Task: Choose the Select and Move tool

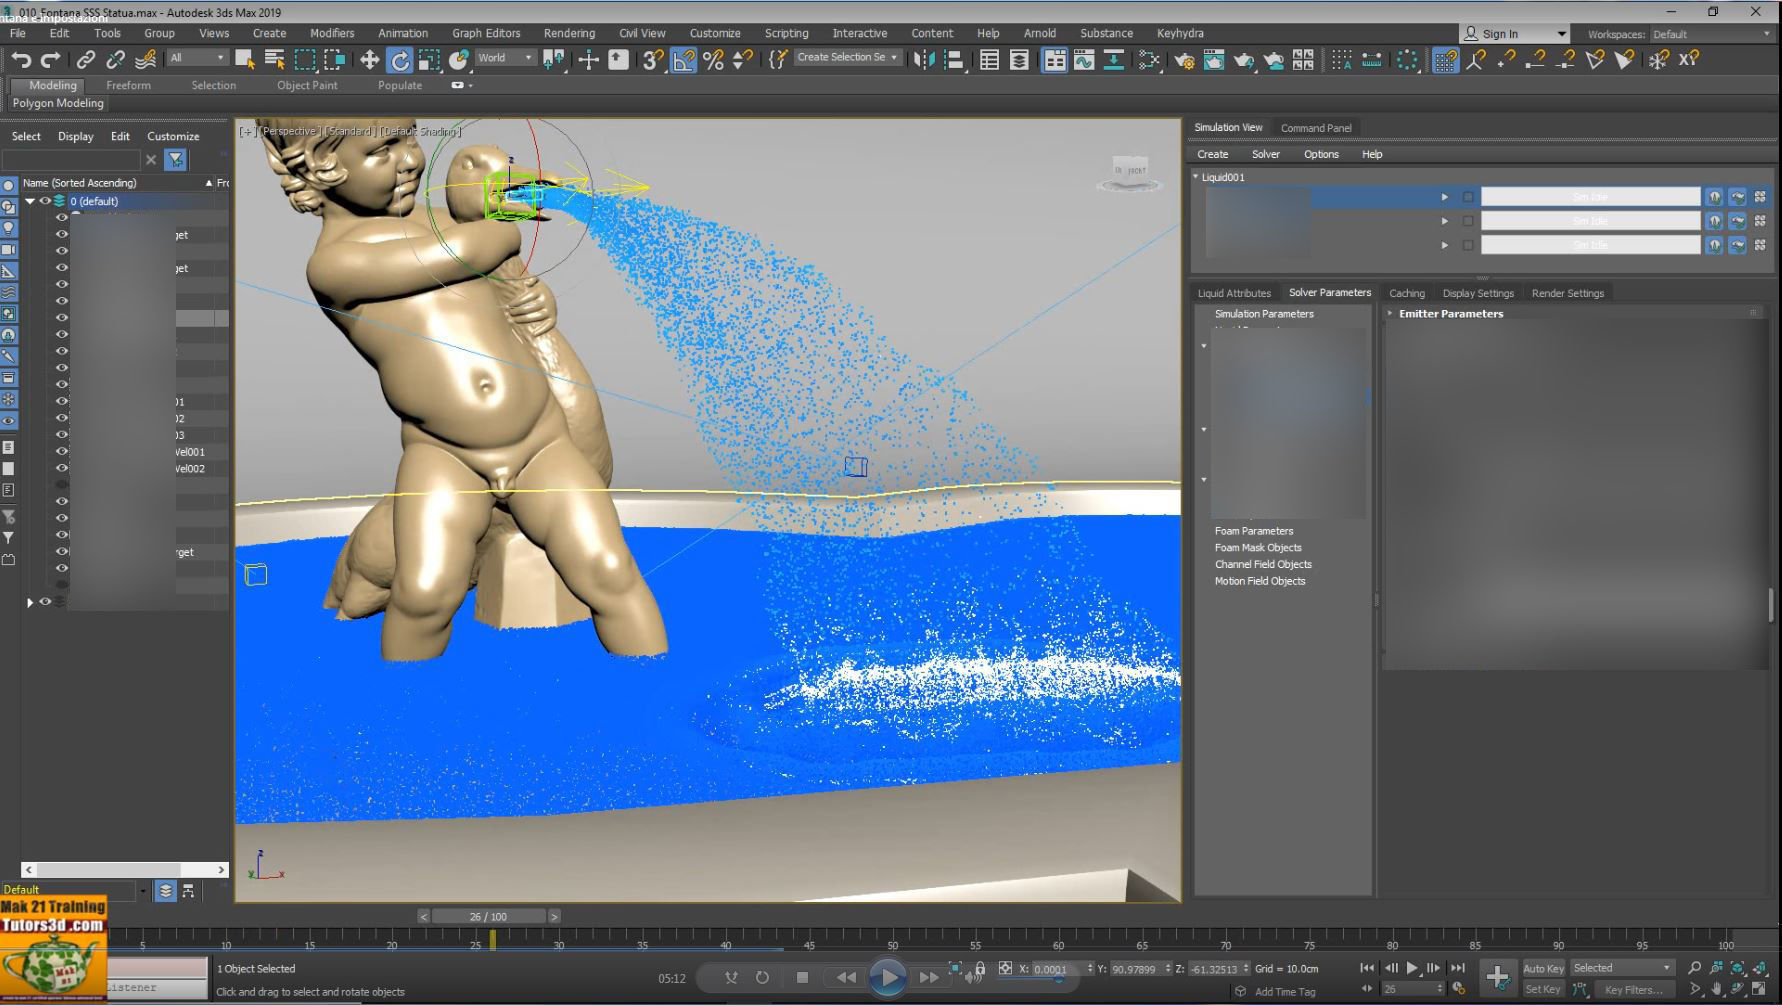Action: [369, 60]
